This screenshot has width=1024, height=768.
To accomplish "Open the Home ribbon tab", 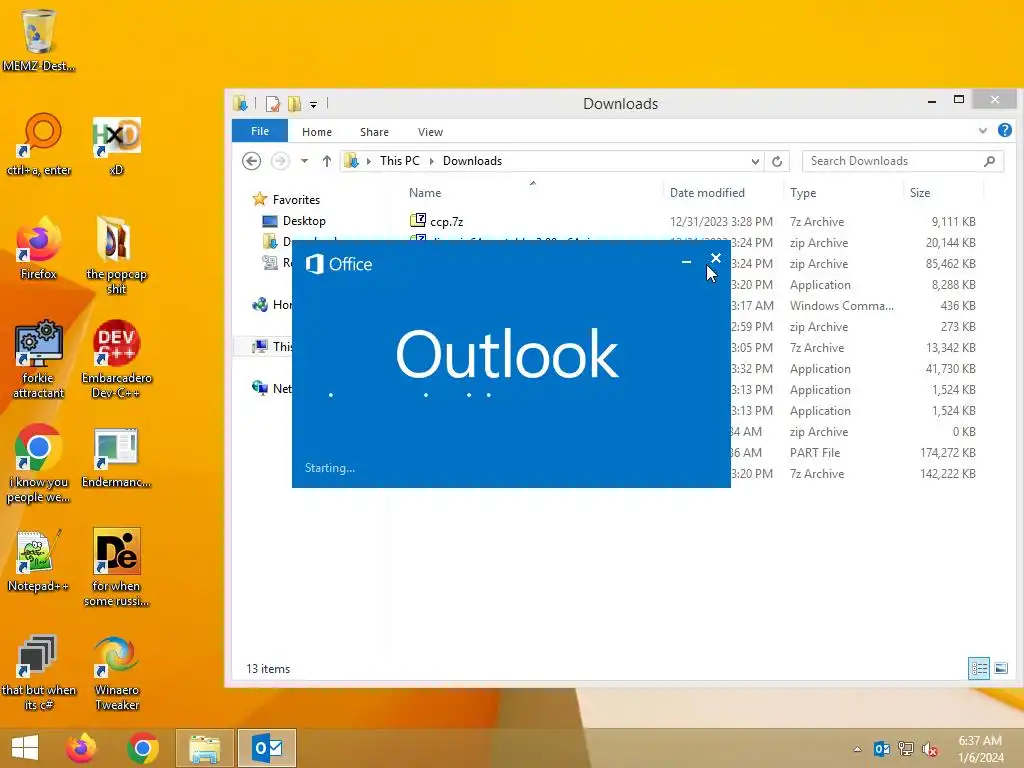I will pyautogui.click(x=317, y=132).
